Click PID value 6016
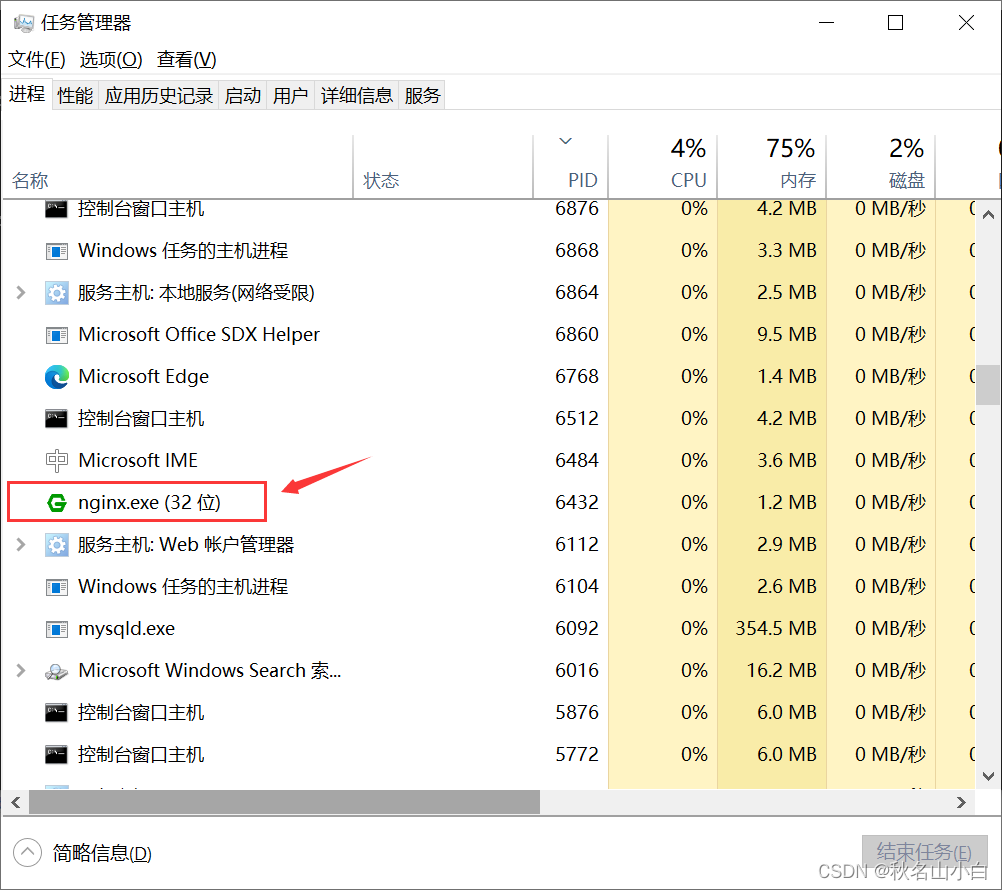 click(x=577, y=670)
